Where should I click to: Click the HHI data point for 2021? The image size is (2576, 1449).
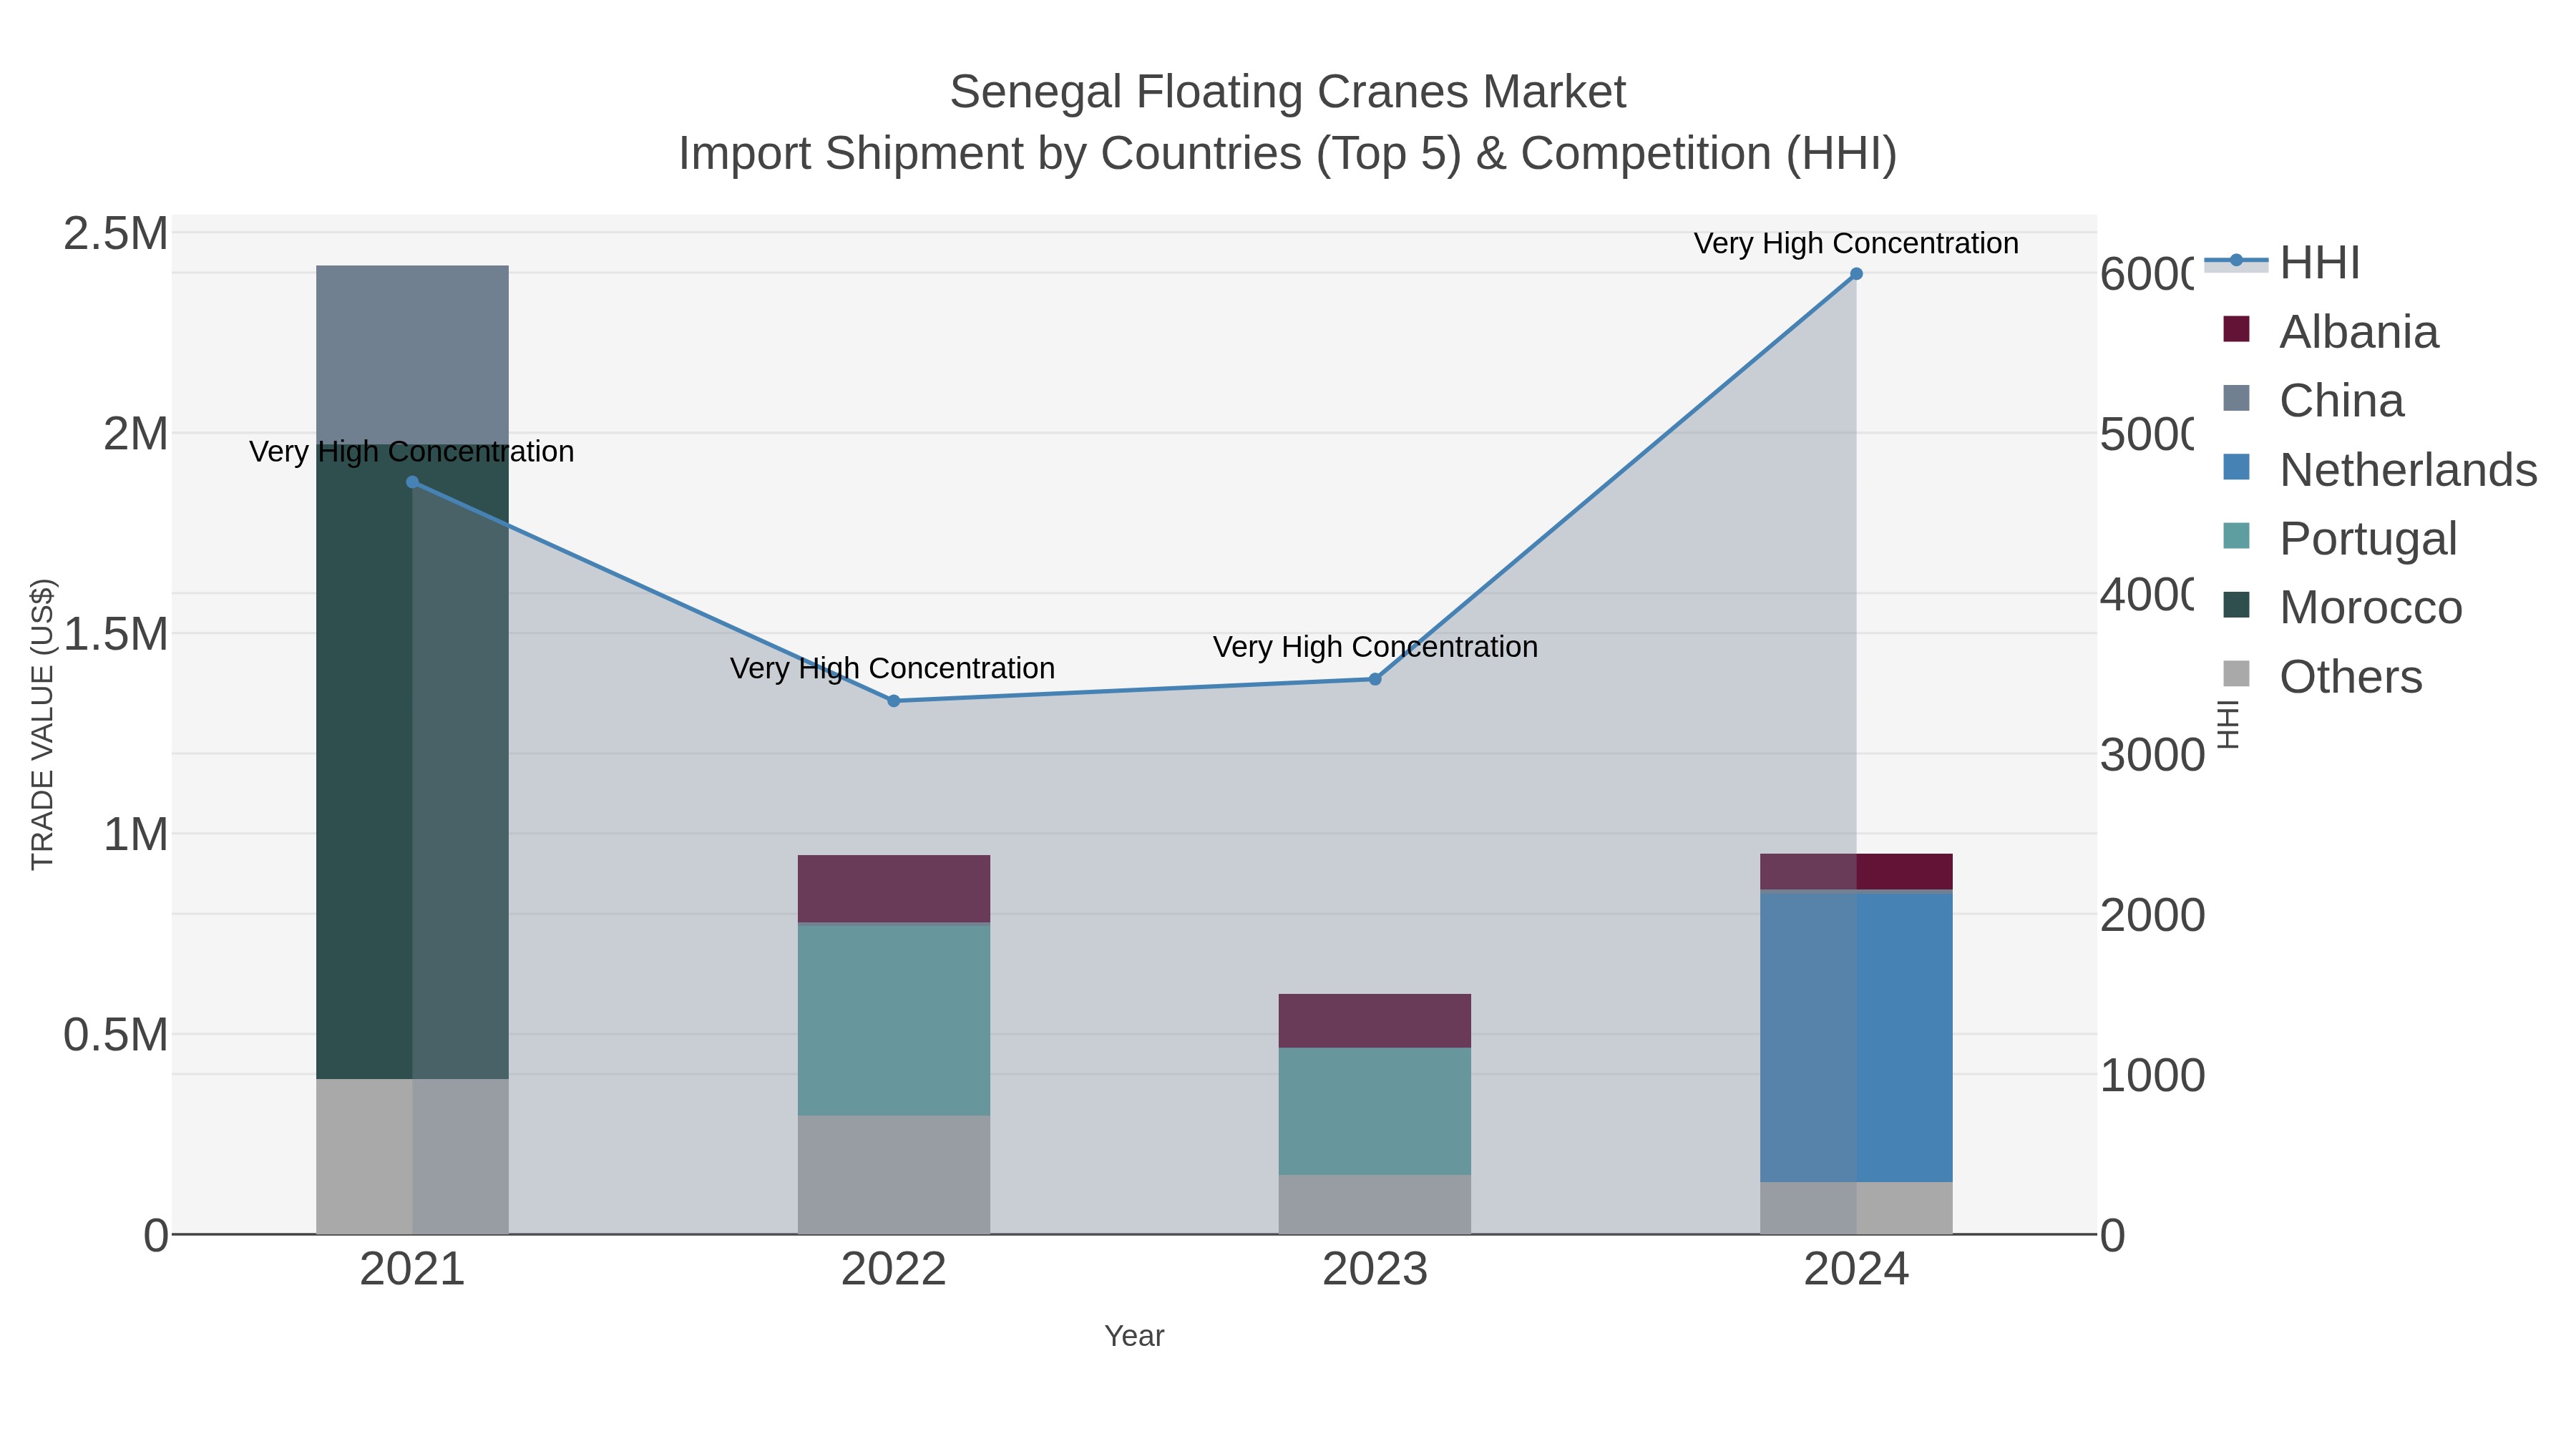(x=412, y=482)
